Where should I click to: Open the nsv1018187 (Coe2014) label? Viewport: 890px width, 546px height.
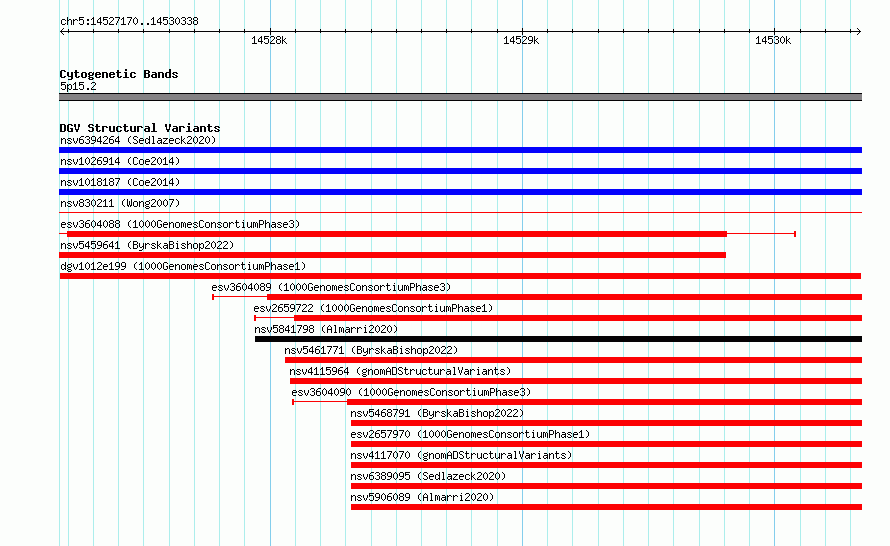pos(120,182)
